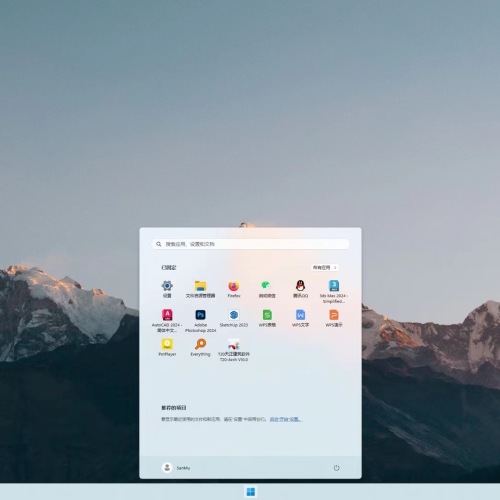Open the SanMu user account menu
500x500 pixels.
click(176, 468)
